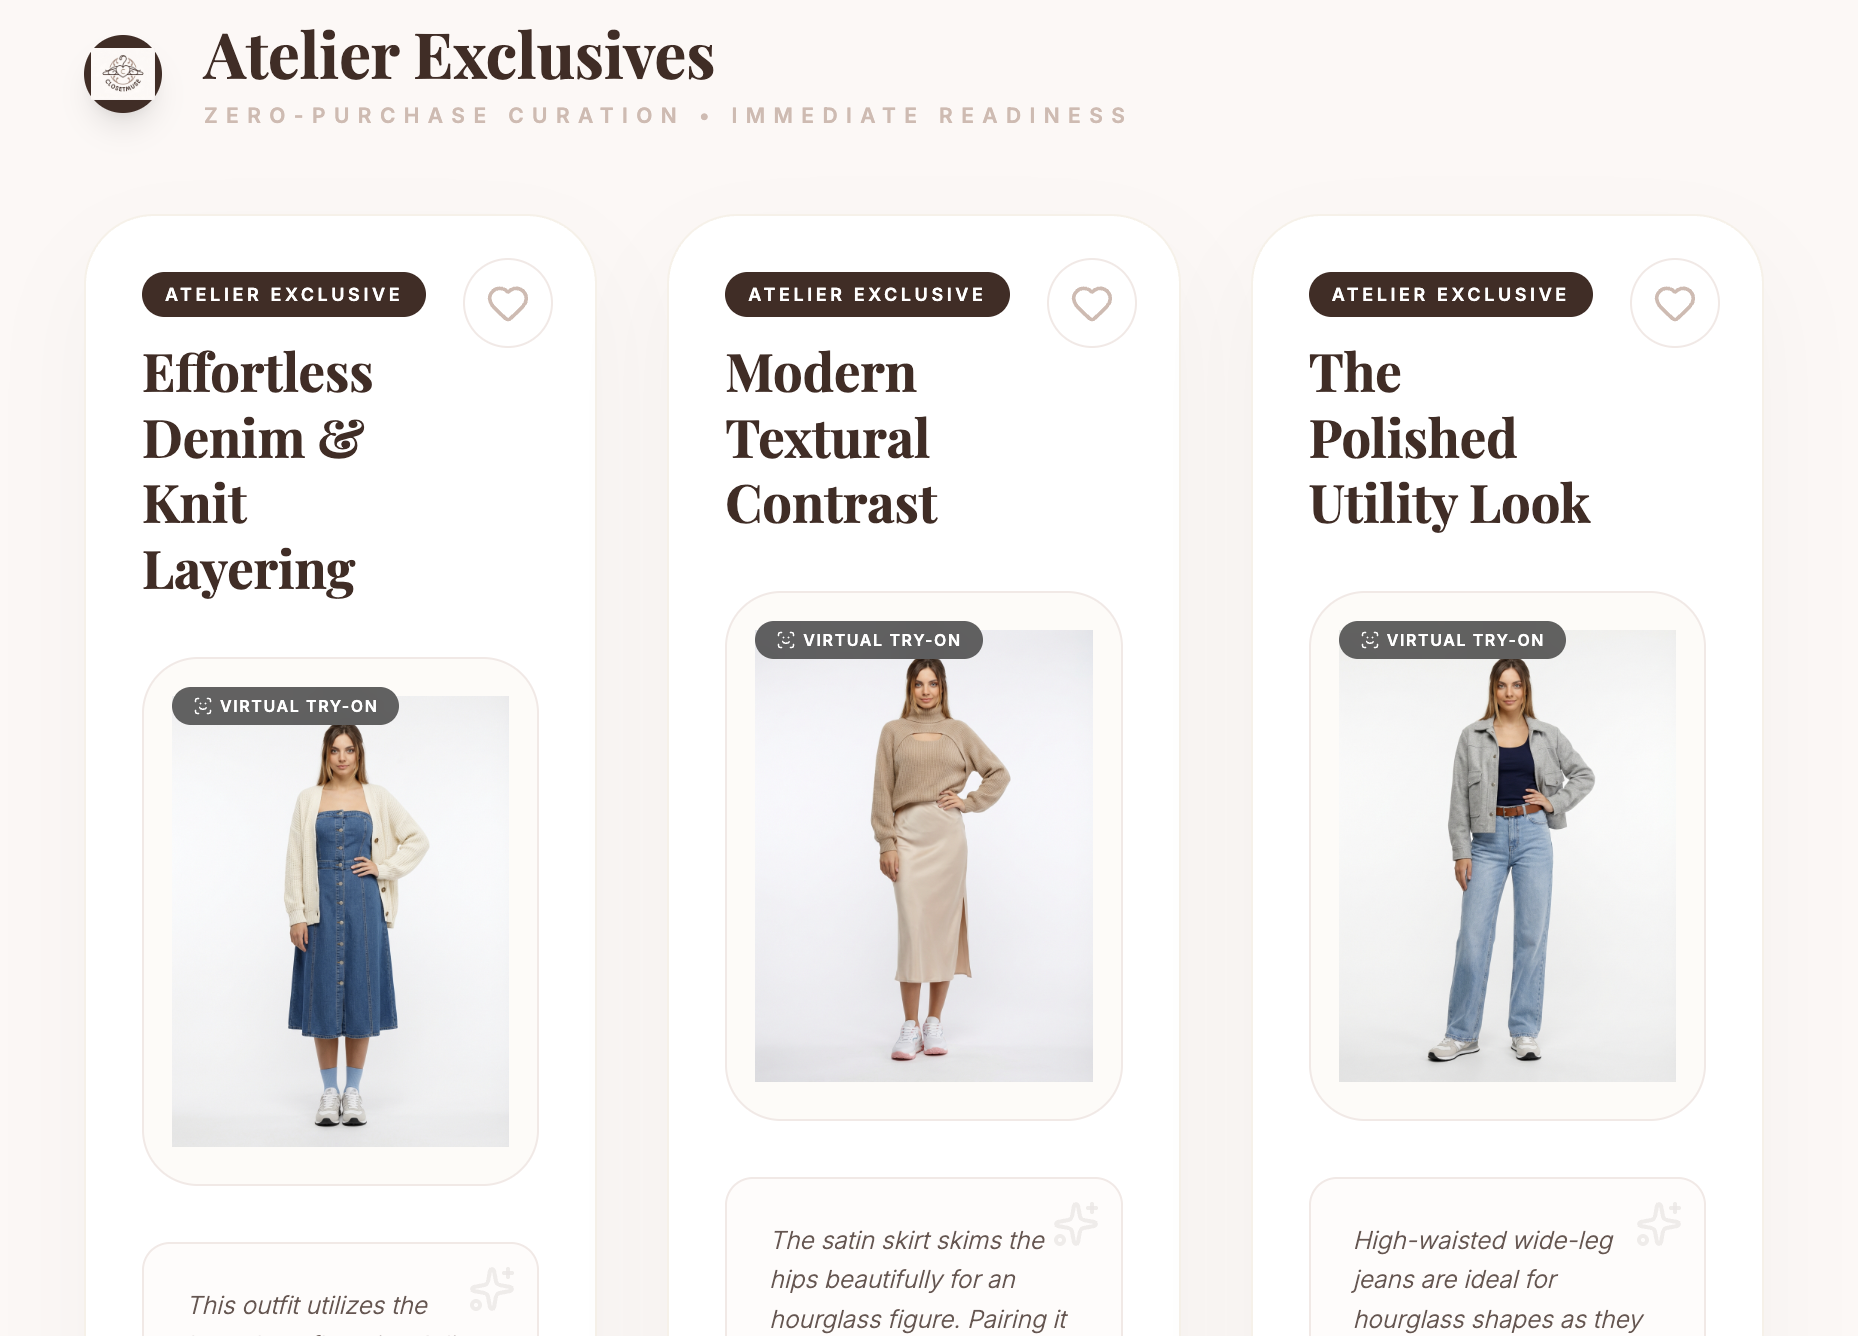Click the ClosetMuse logo icon
The height and width of the screenshot is (1336, 1858).
tap(123, 74)
